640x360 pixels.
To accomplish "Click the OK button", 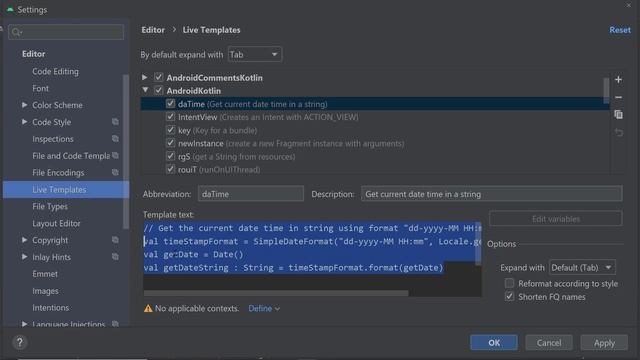I will click(x=494, y=342).
